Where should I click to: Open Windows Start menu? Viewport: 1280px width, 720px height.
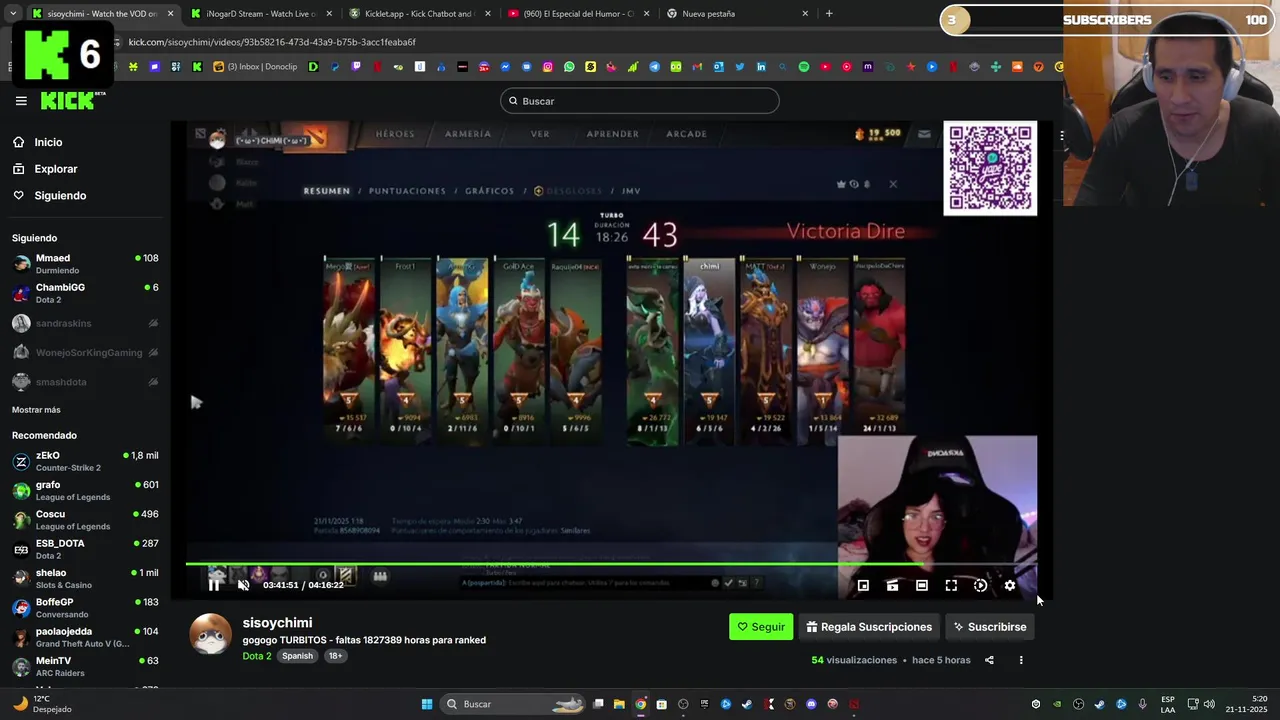click(x=427, y=704)
